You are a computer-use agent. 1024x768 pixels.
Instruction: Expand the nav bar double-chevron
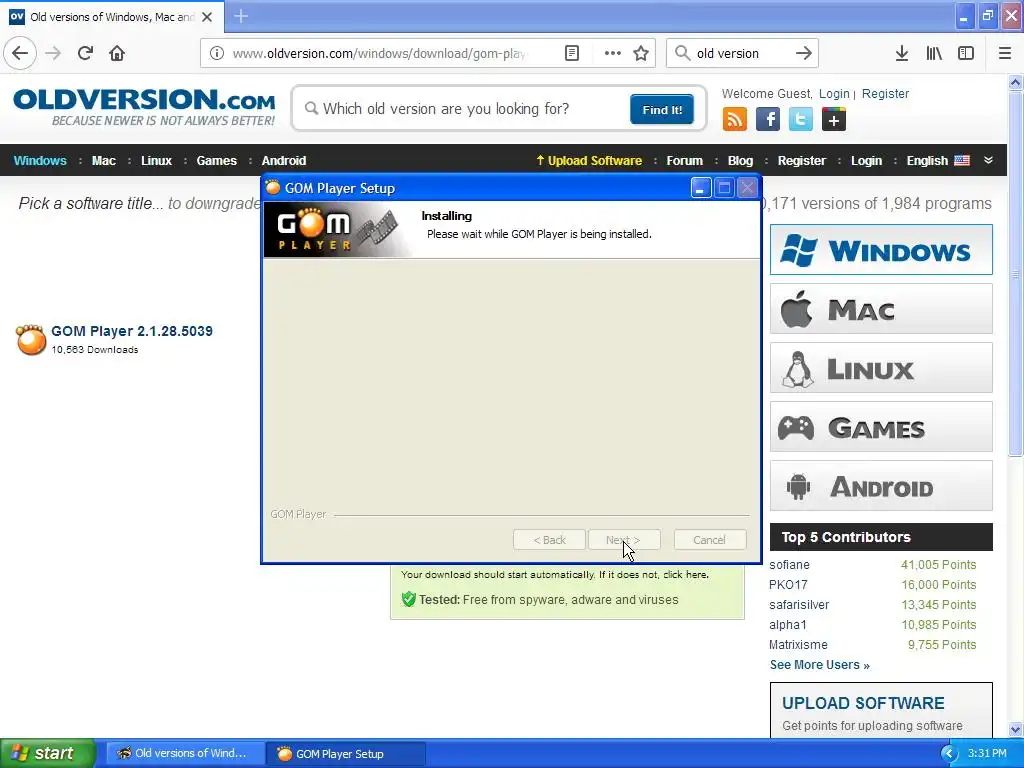tap(988, 160)
